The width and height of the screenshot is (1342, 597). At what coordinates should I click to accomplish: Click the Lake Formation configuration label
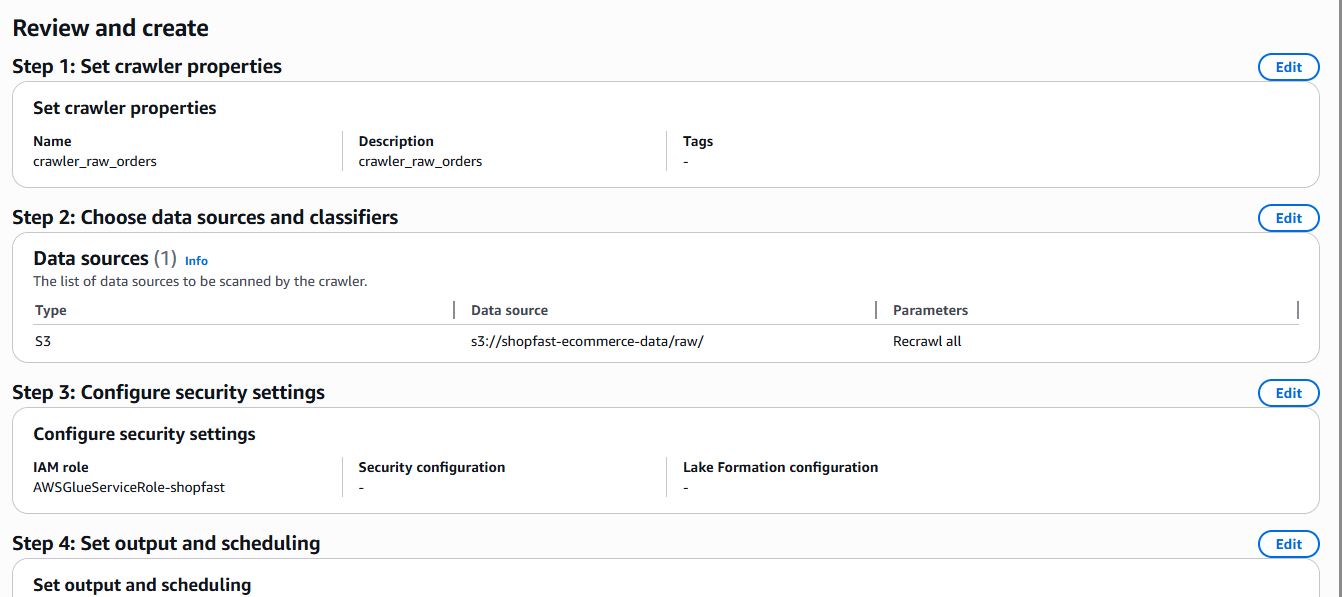tap(780, 467)
